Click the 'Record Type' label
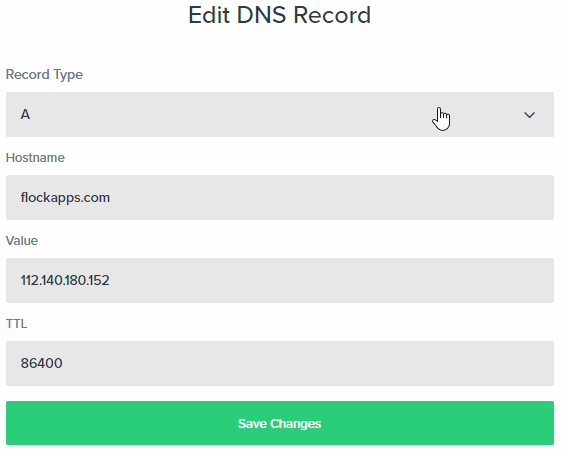This screenshot has width=562, height=454. click(44, 75)
